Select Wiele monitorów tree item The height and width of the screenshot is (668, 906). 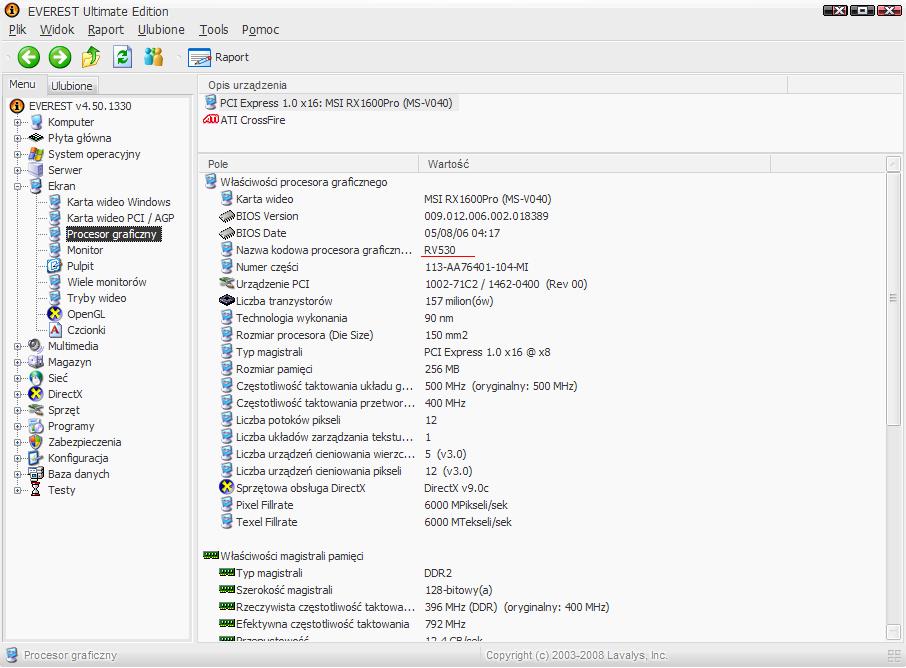(107, 282)
